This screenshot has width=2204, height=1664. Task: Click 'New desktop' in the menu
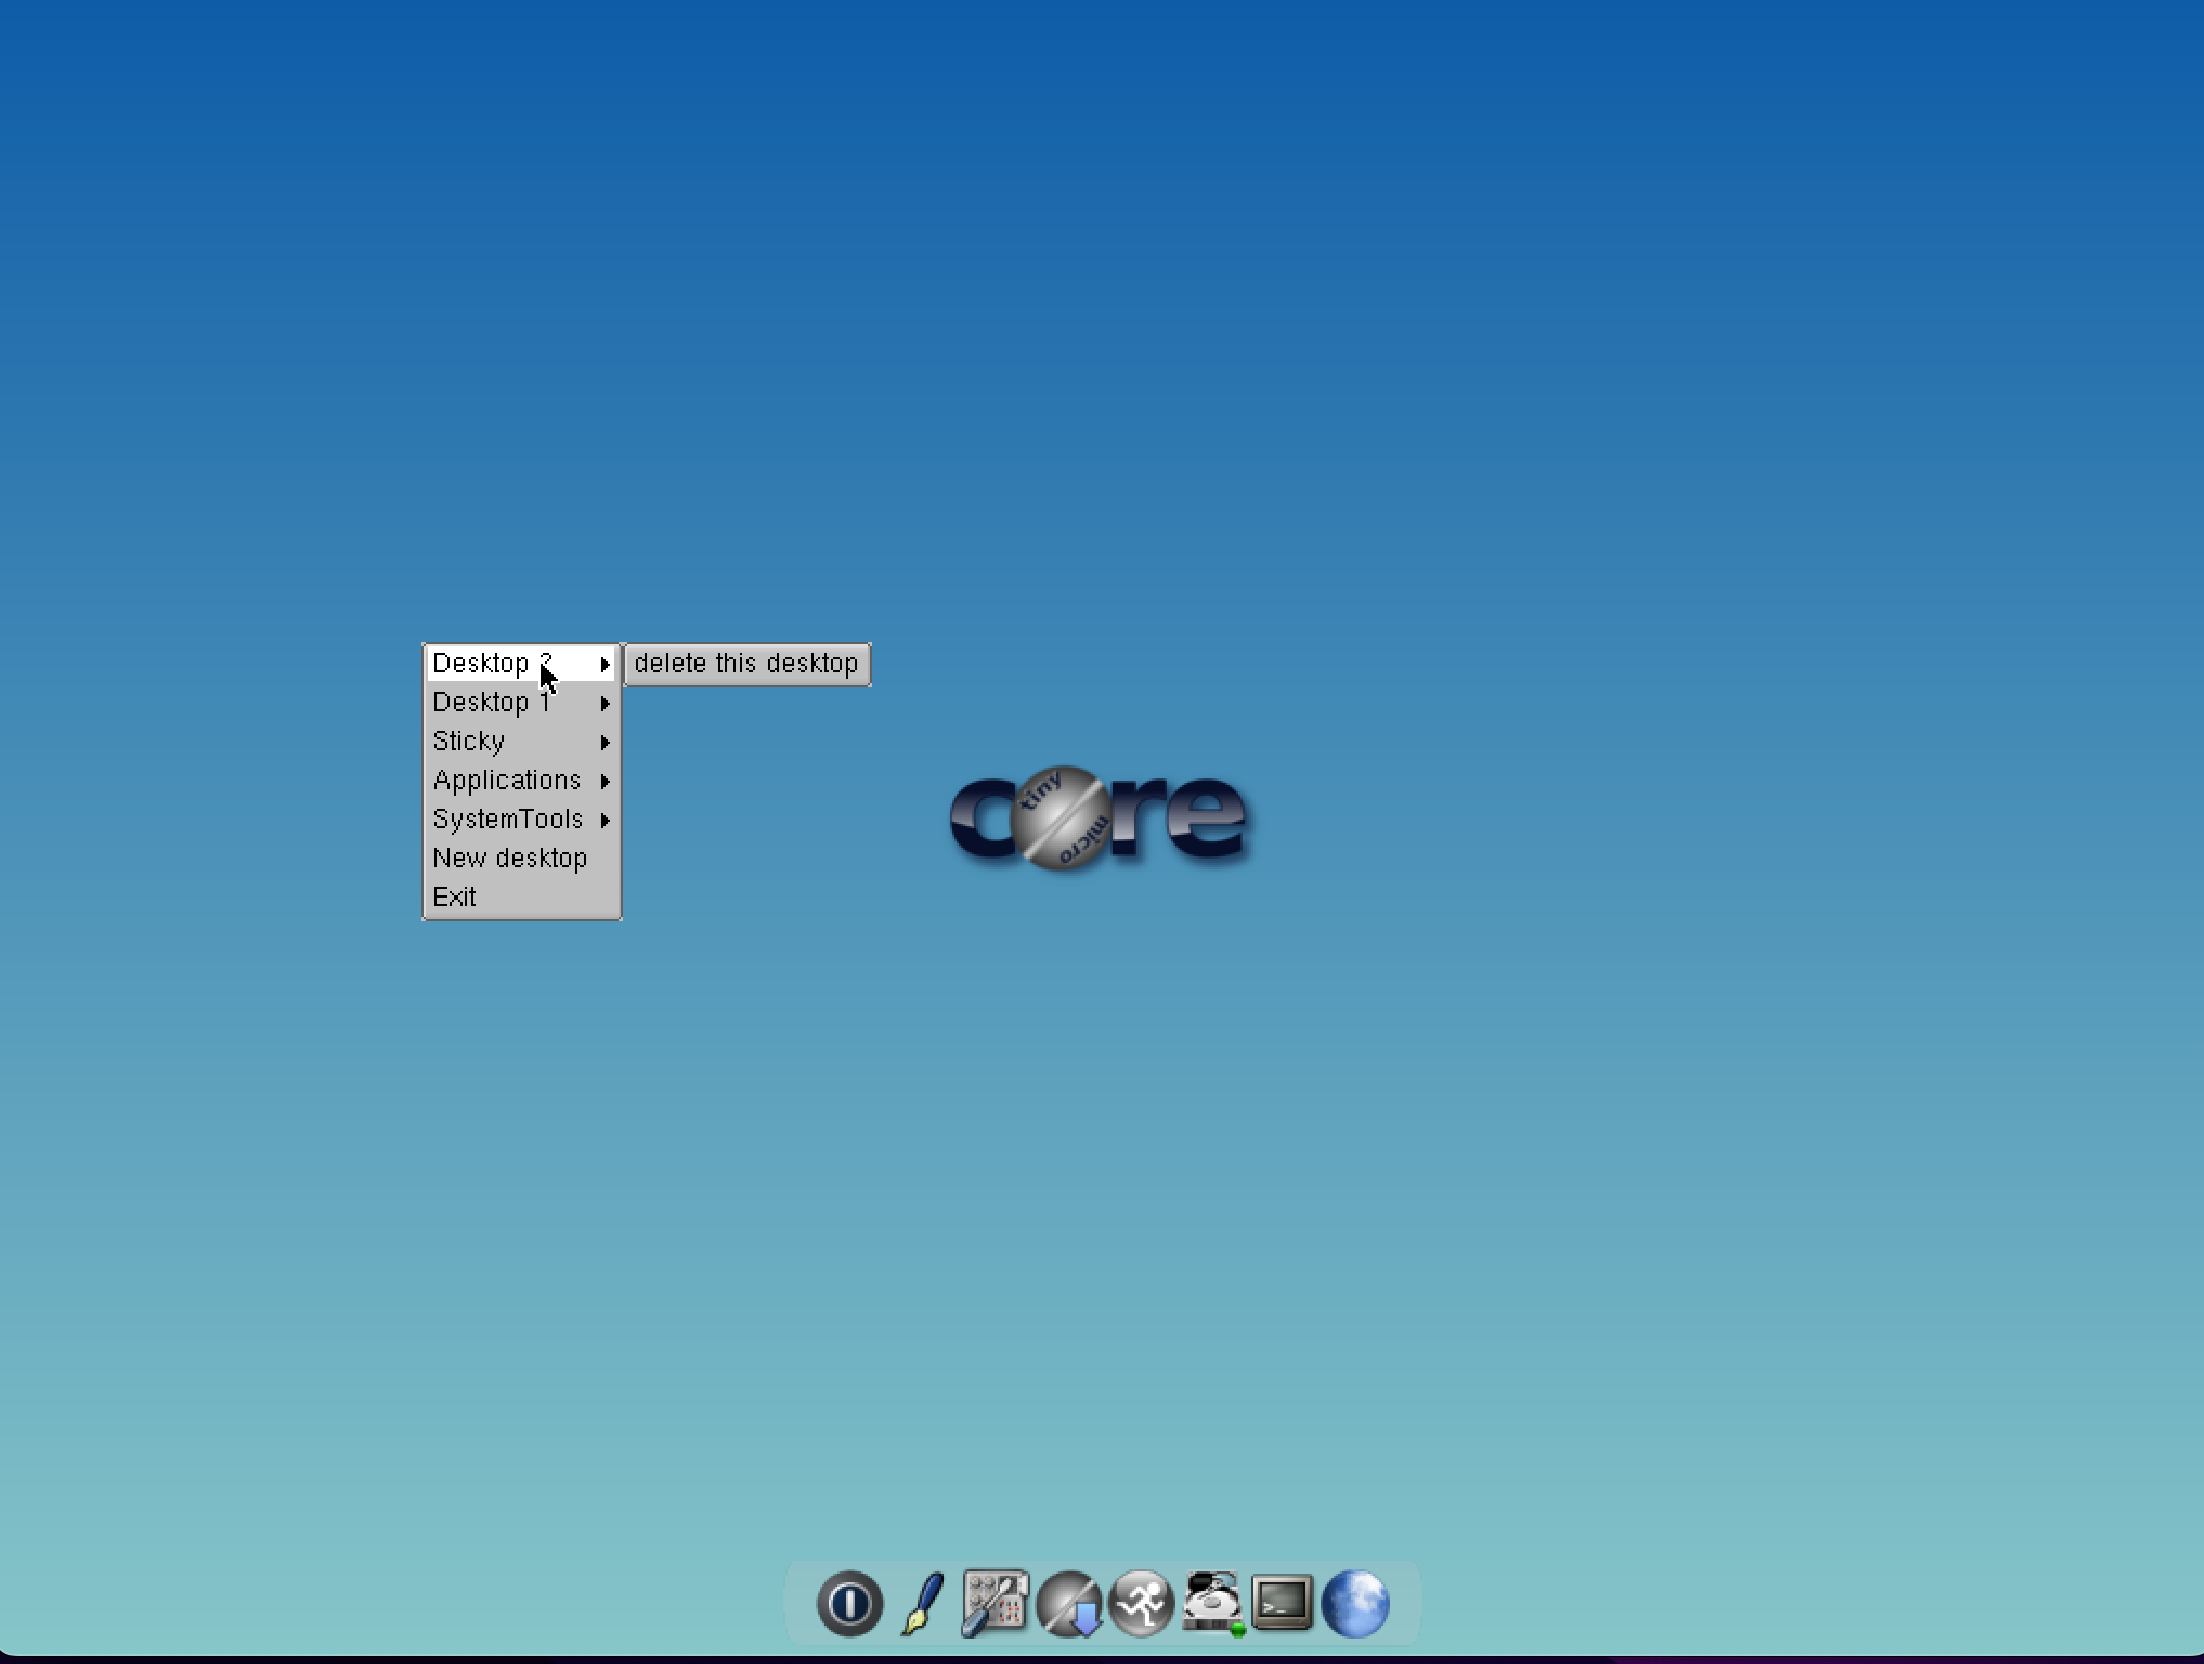click(510, 858)
